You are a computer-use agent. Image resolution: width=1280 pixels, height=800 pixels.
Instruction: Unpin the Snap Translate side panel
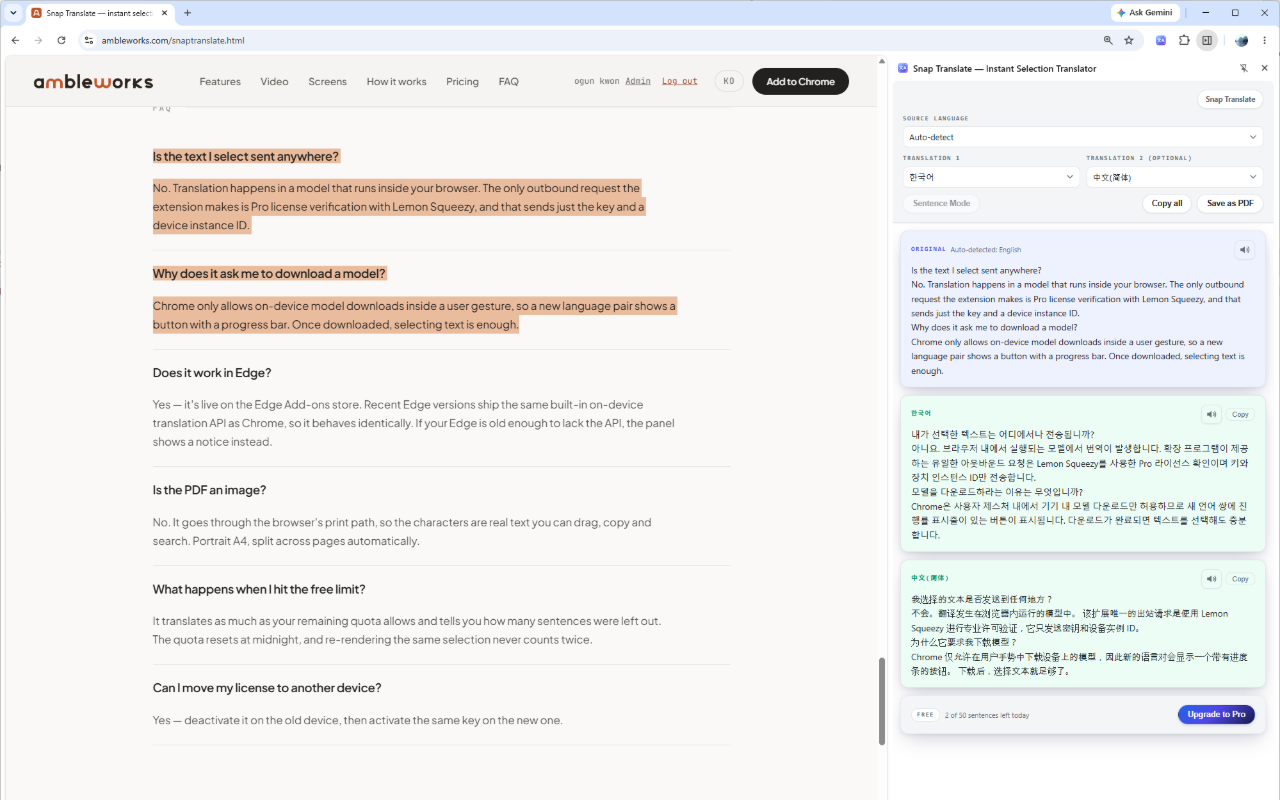pos(1244,68)
